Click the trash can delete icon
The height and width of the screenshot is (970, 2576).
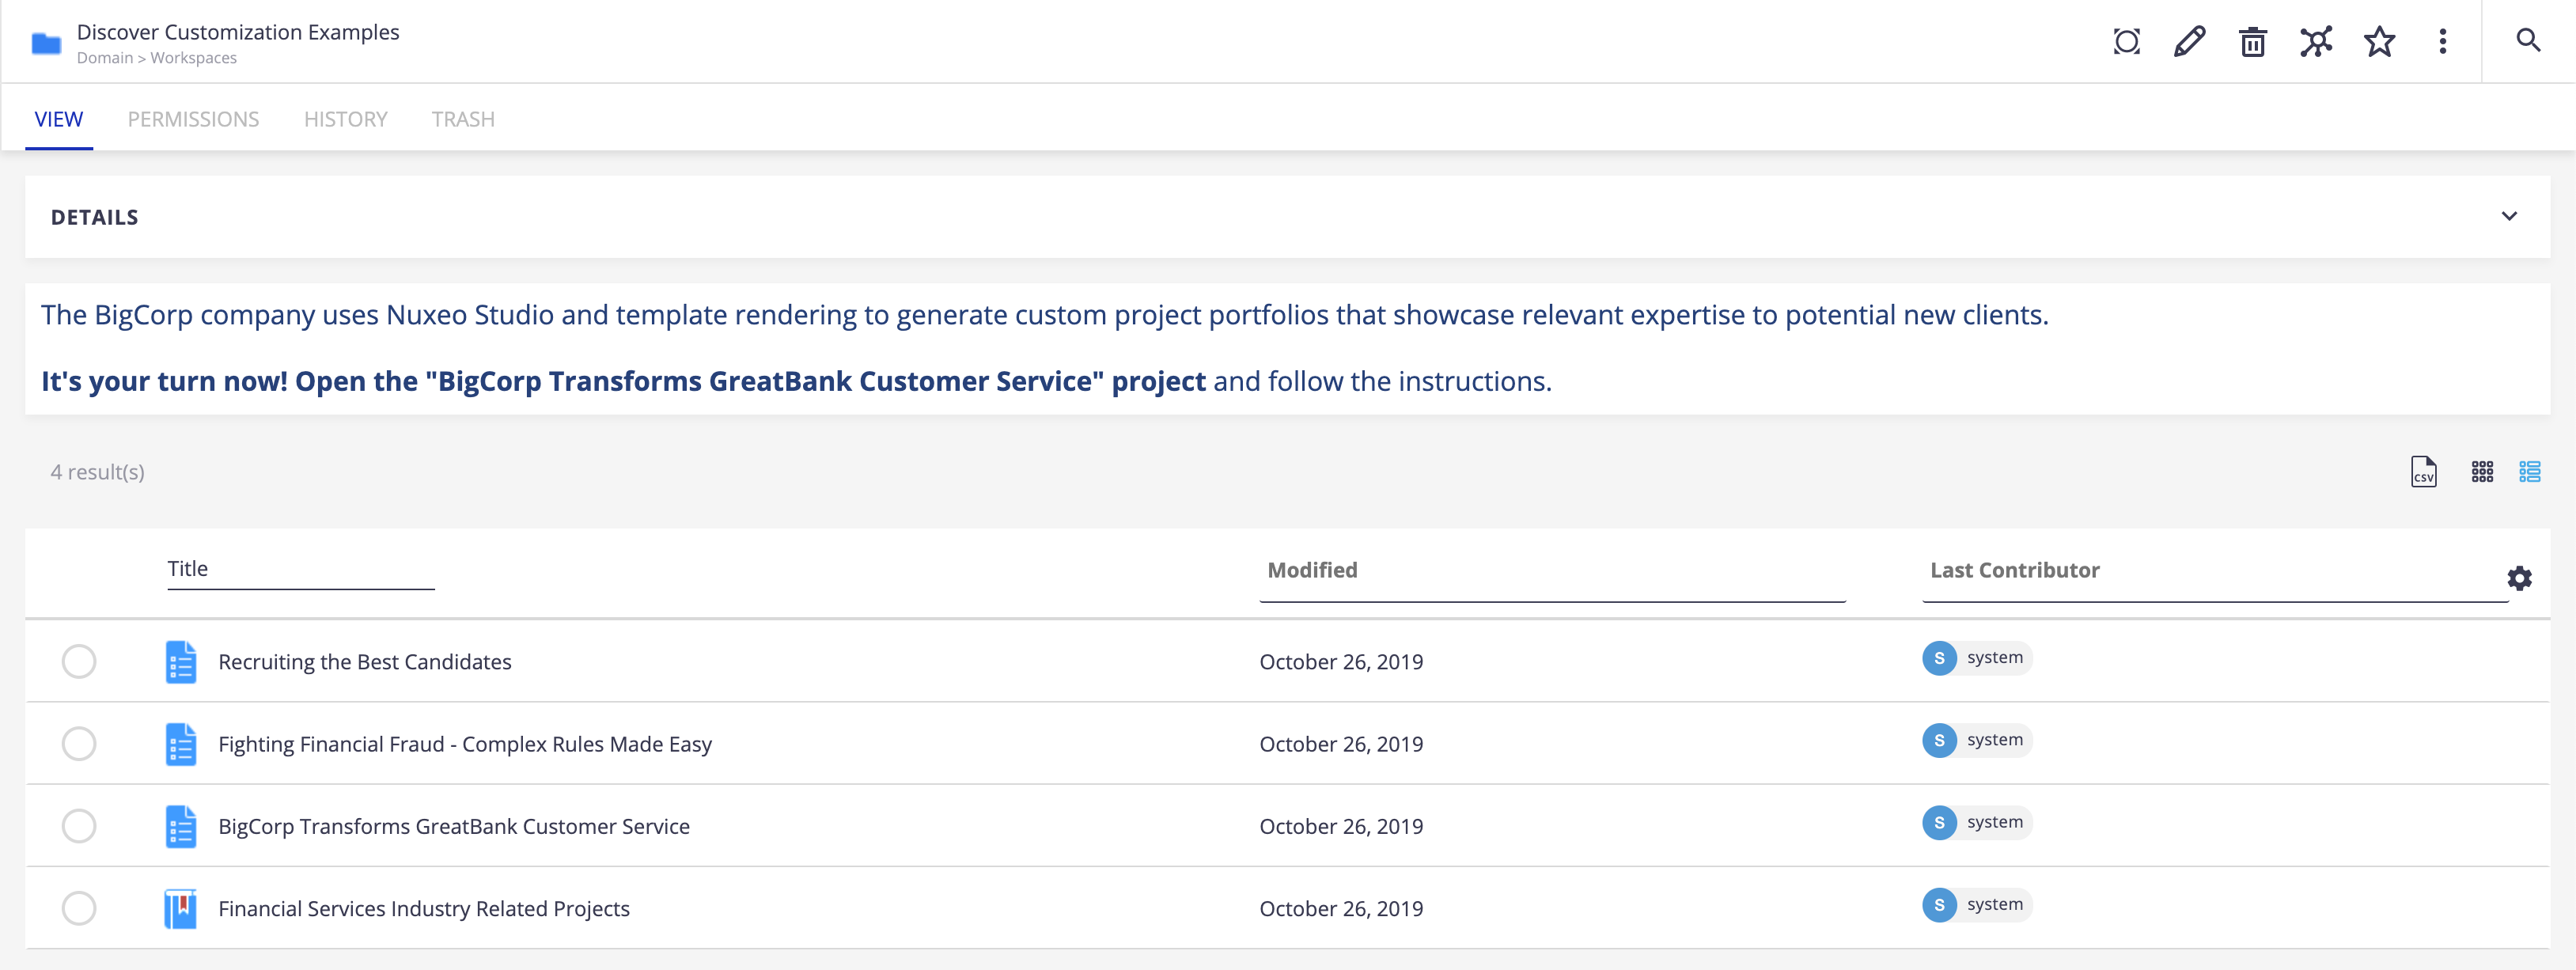point(2253,42)
